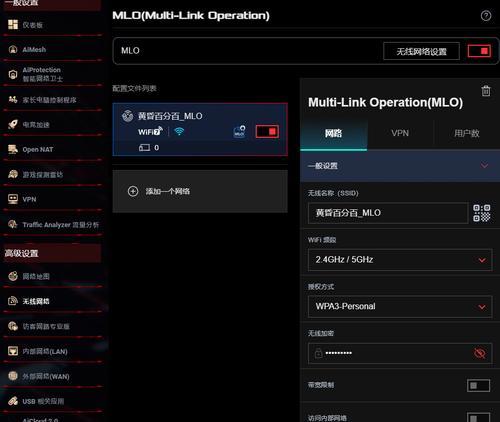The height and width of the screenshot is (422, 500).
Task: Toggle the 黄昏百分百_MLO profile switch
Action: click(267, 131)
